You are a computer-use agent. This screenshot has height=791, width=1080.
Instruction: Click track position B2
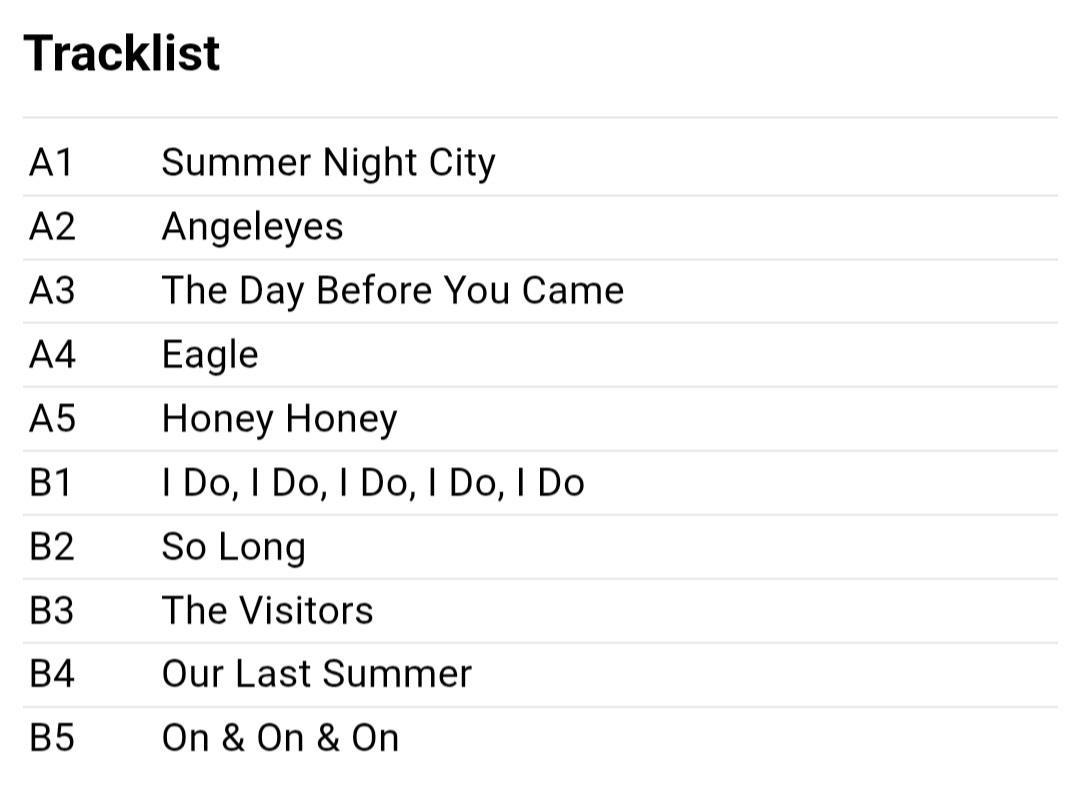click(x=52, y=546)
